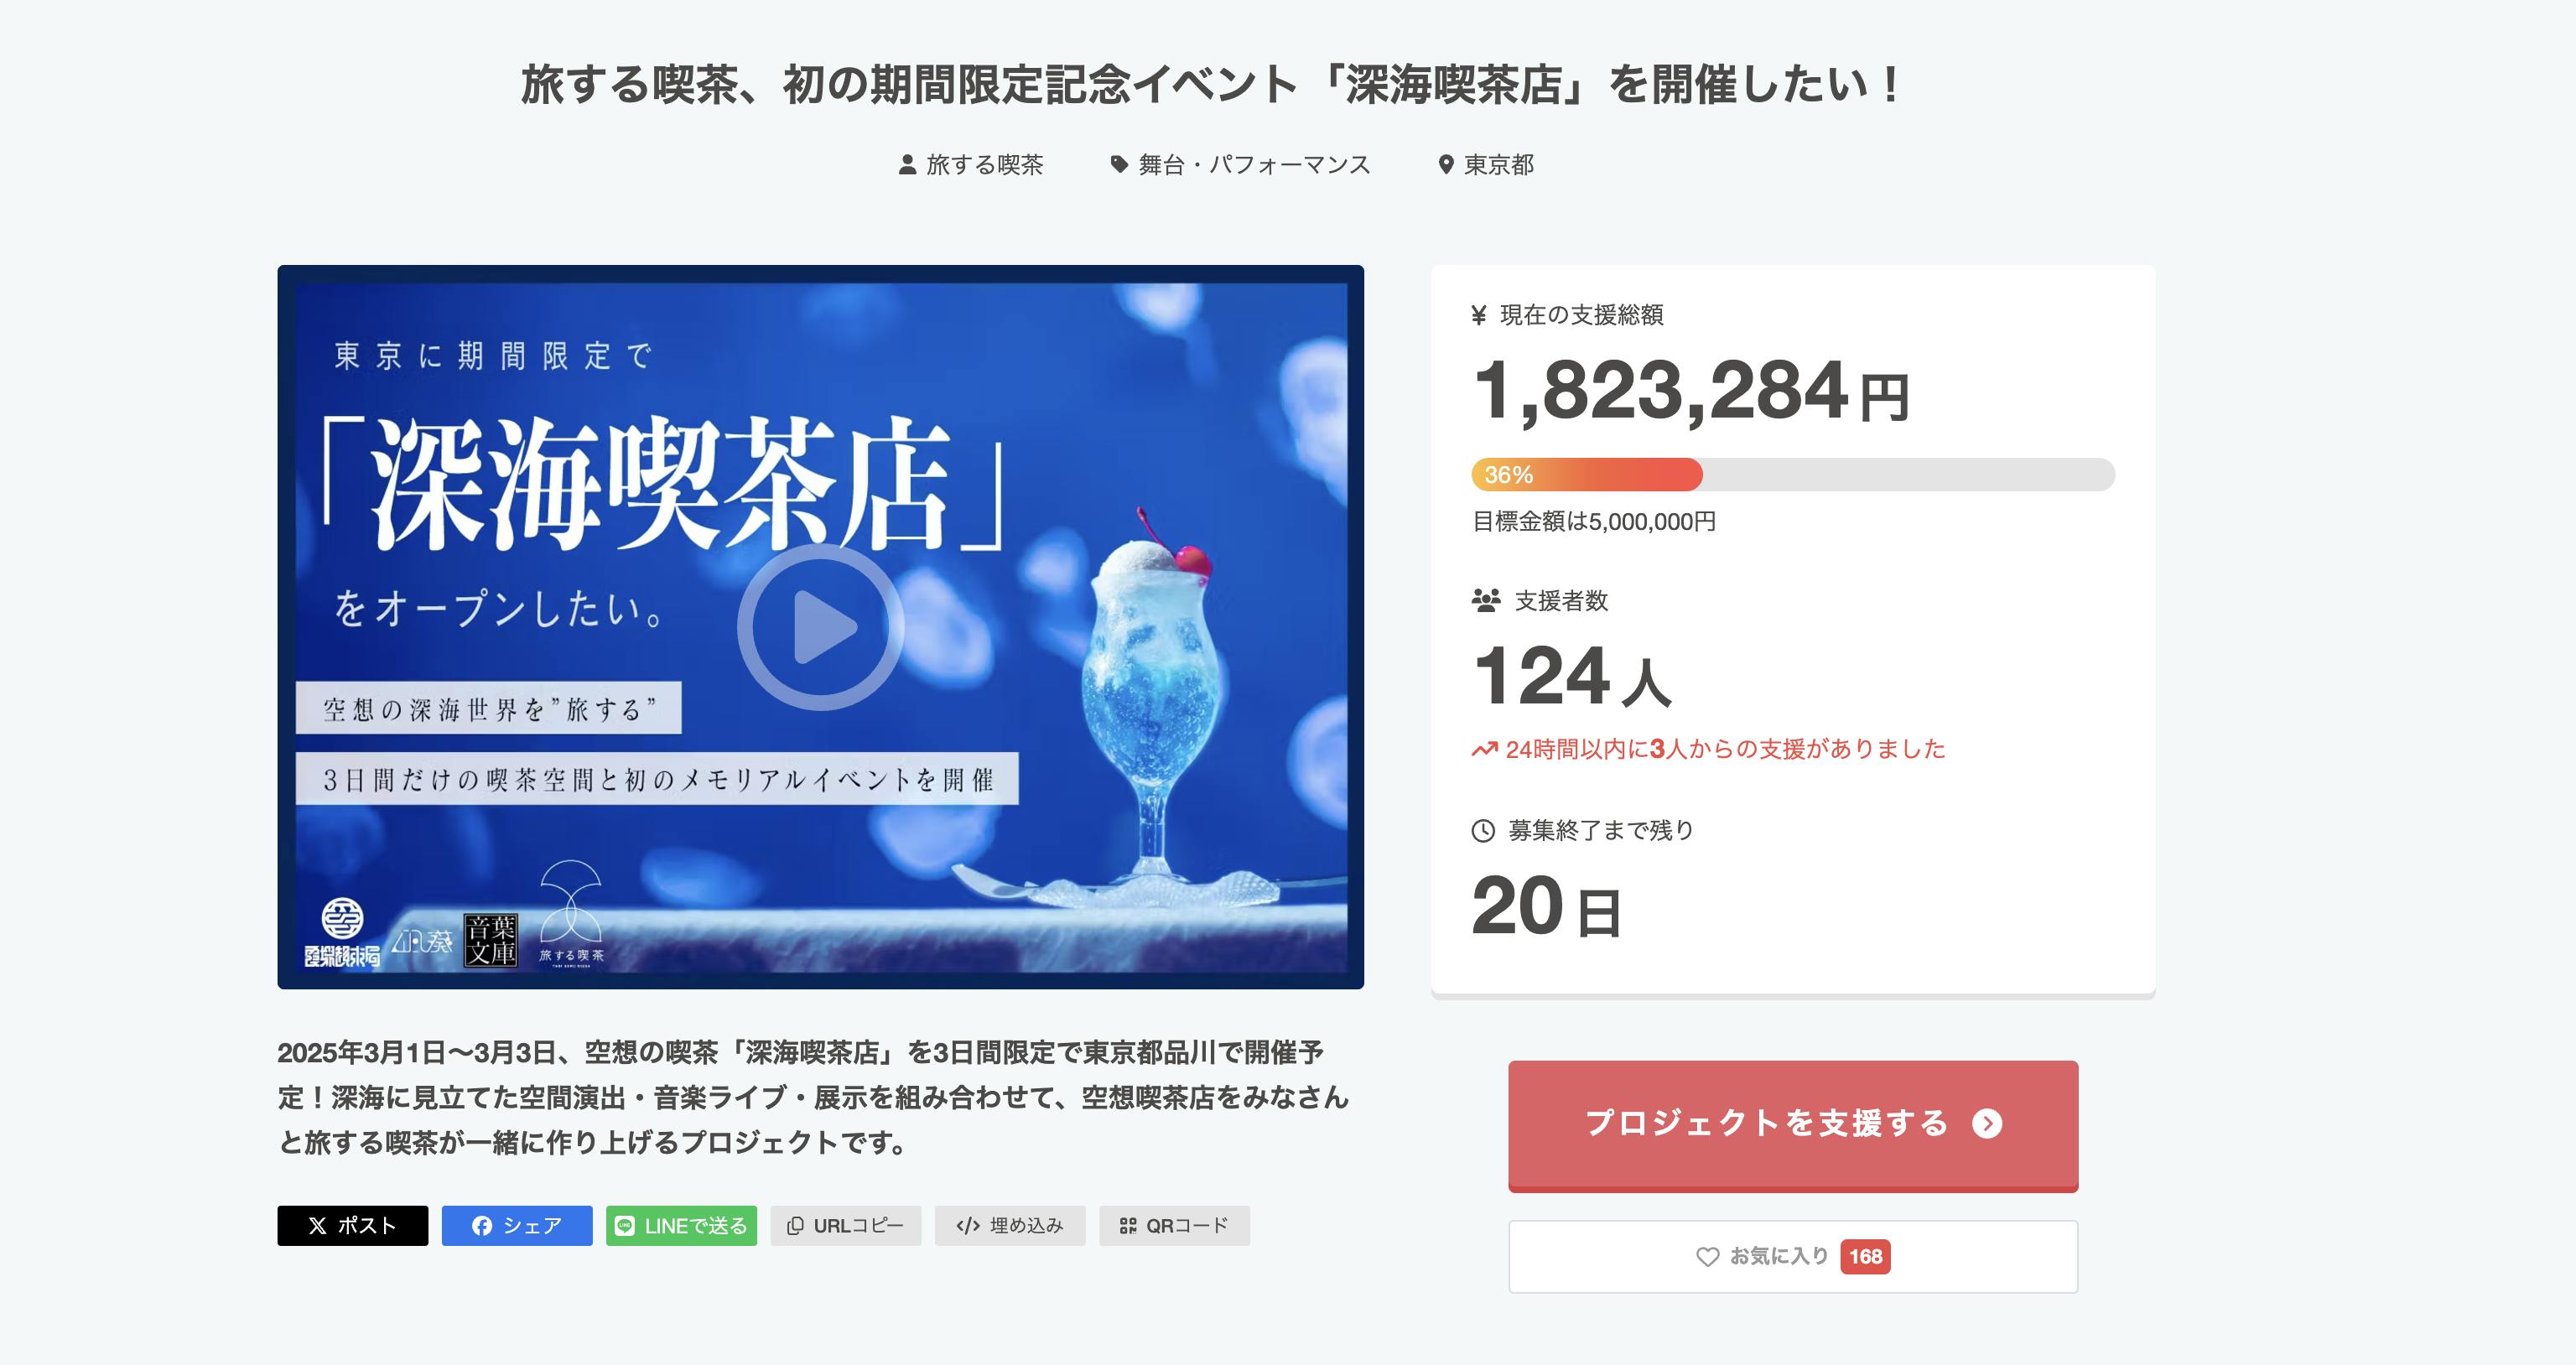This screenshot has width=2576, height=1365.
Task: Click the tag icon beside 舞台・パフォーマンス
Action: click(x=1119, y=165)
